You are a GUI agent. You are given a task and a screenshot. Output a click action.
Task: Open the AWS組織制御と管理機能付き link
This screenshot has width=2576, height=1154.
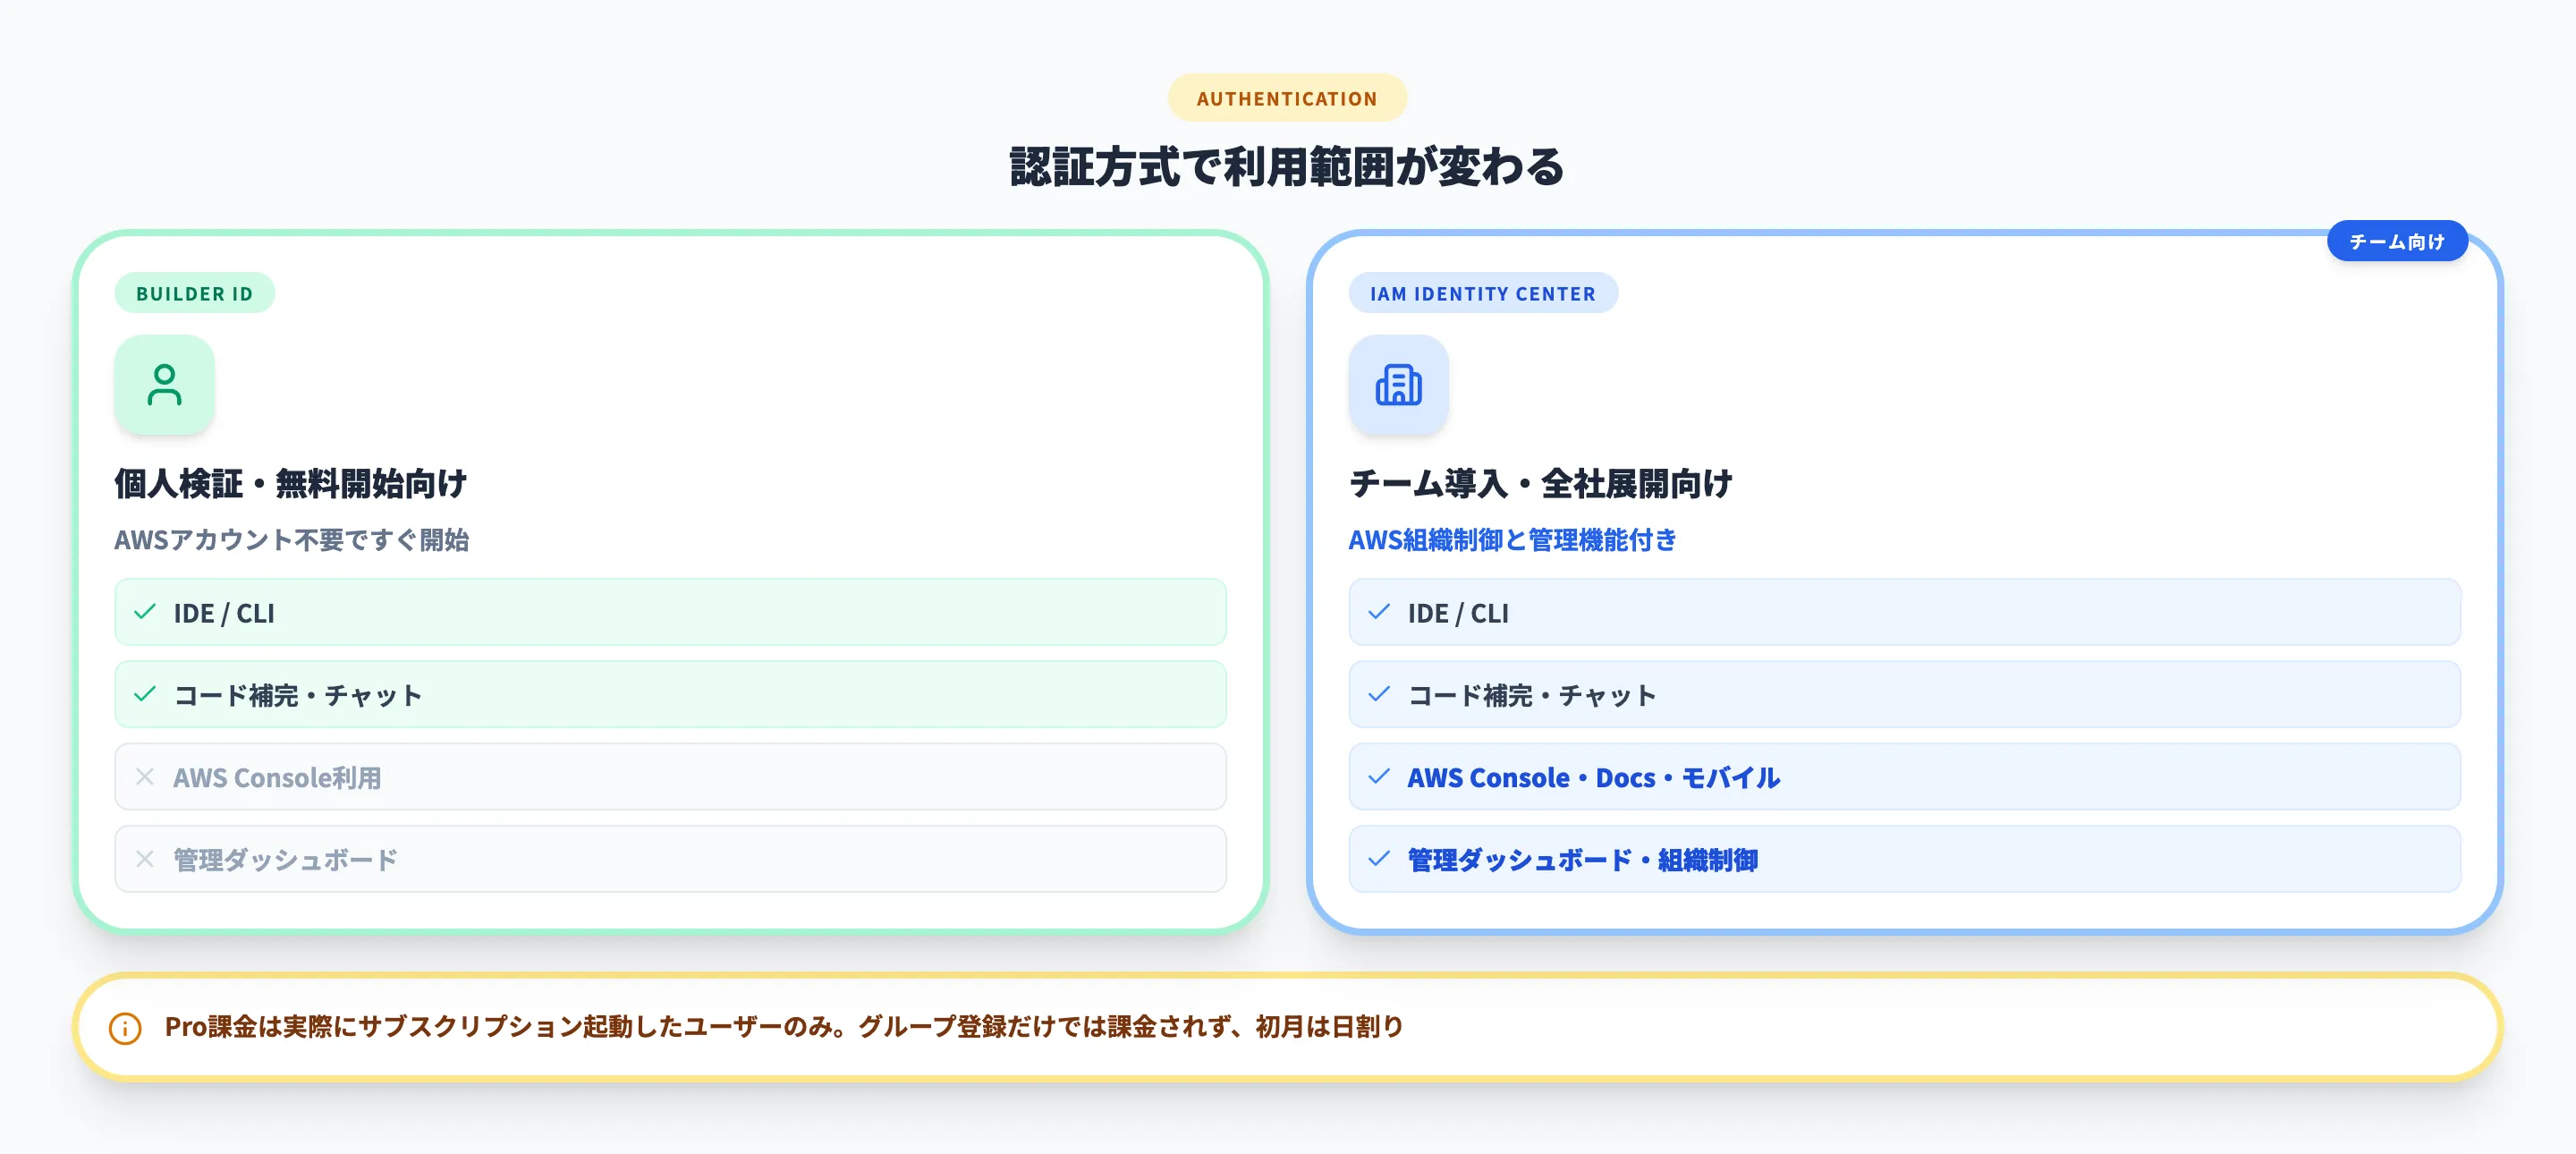coord(1514,540)
